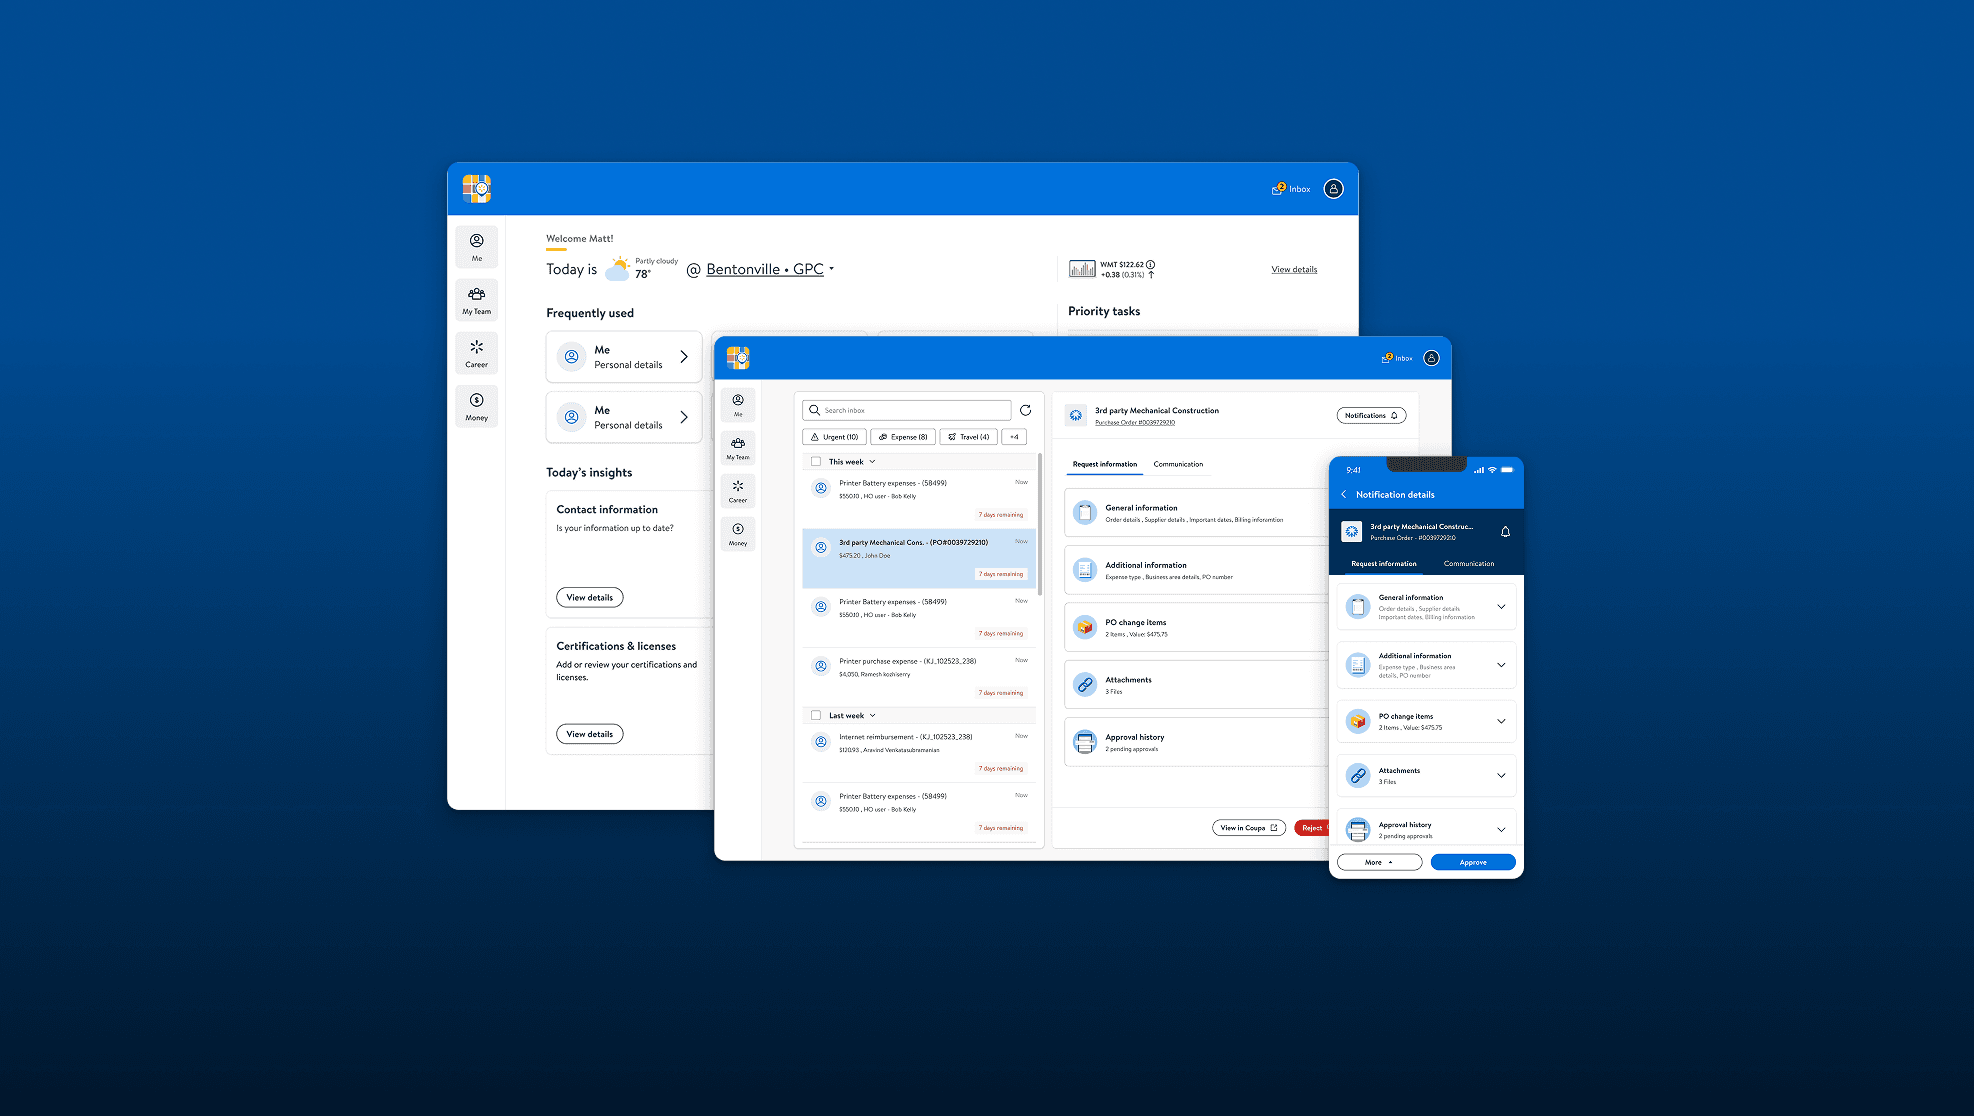
Task: Check the This week group checkbox
Action: [816, 462]
